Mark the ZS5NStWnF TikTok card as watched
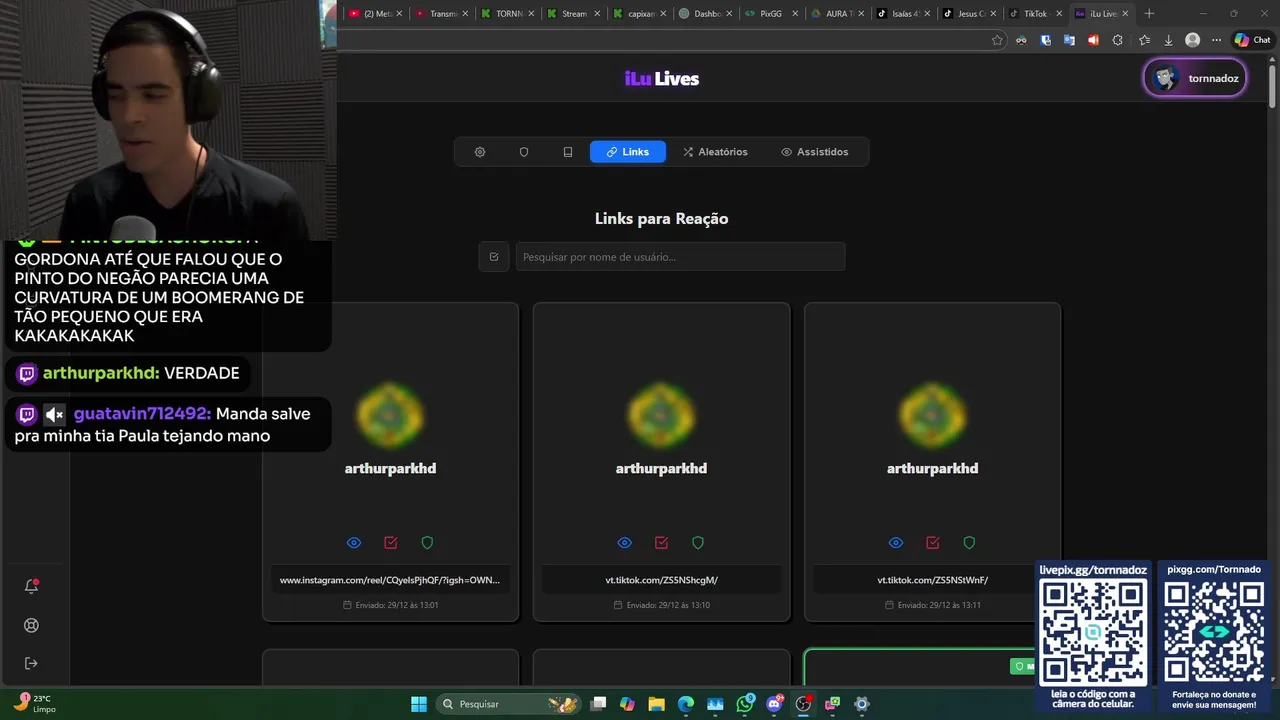This screenshot has width=1280, height=720. point(933,543)
